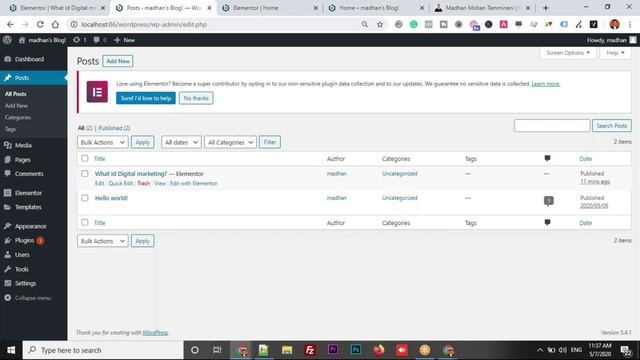Check the What id Digital marketing? post

coord(84,173)
